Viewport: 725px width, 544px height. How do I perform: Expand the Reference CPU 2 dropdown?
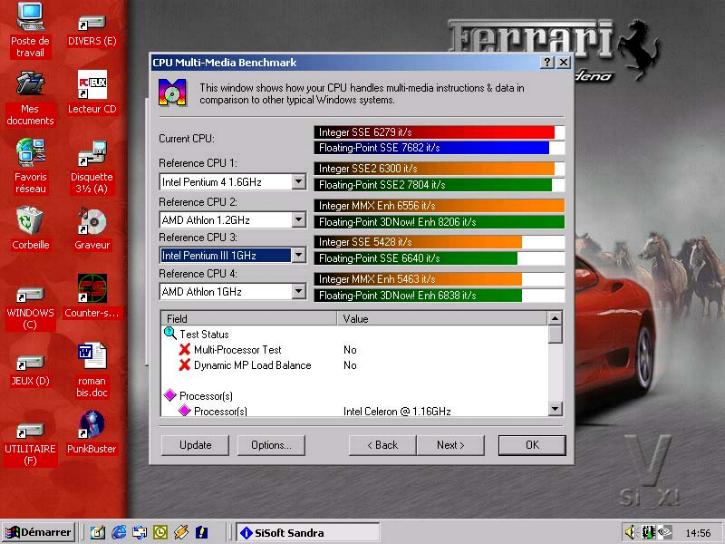coord(298,219)
